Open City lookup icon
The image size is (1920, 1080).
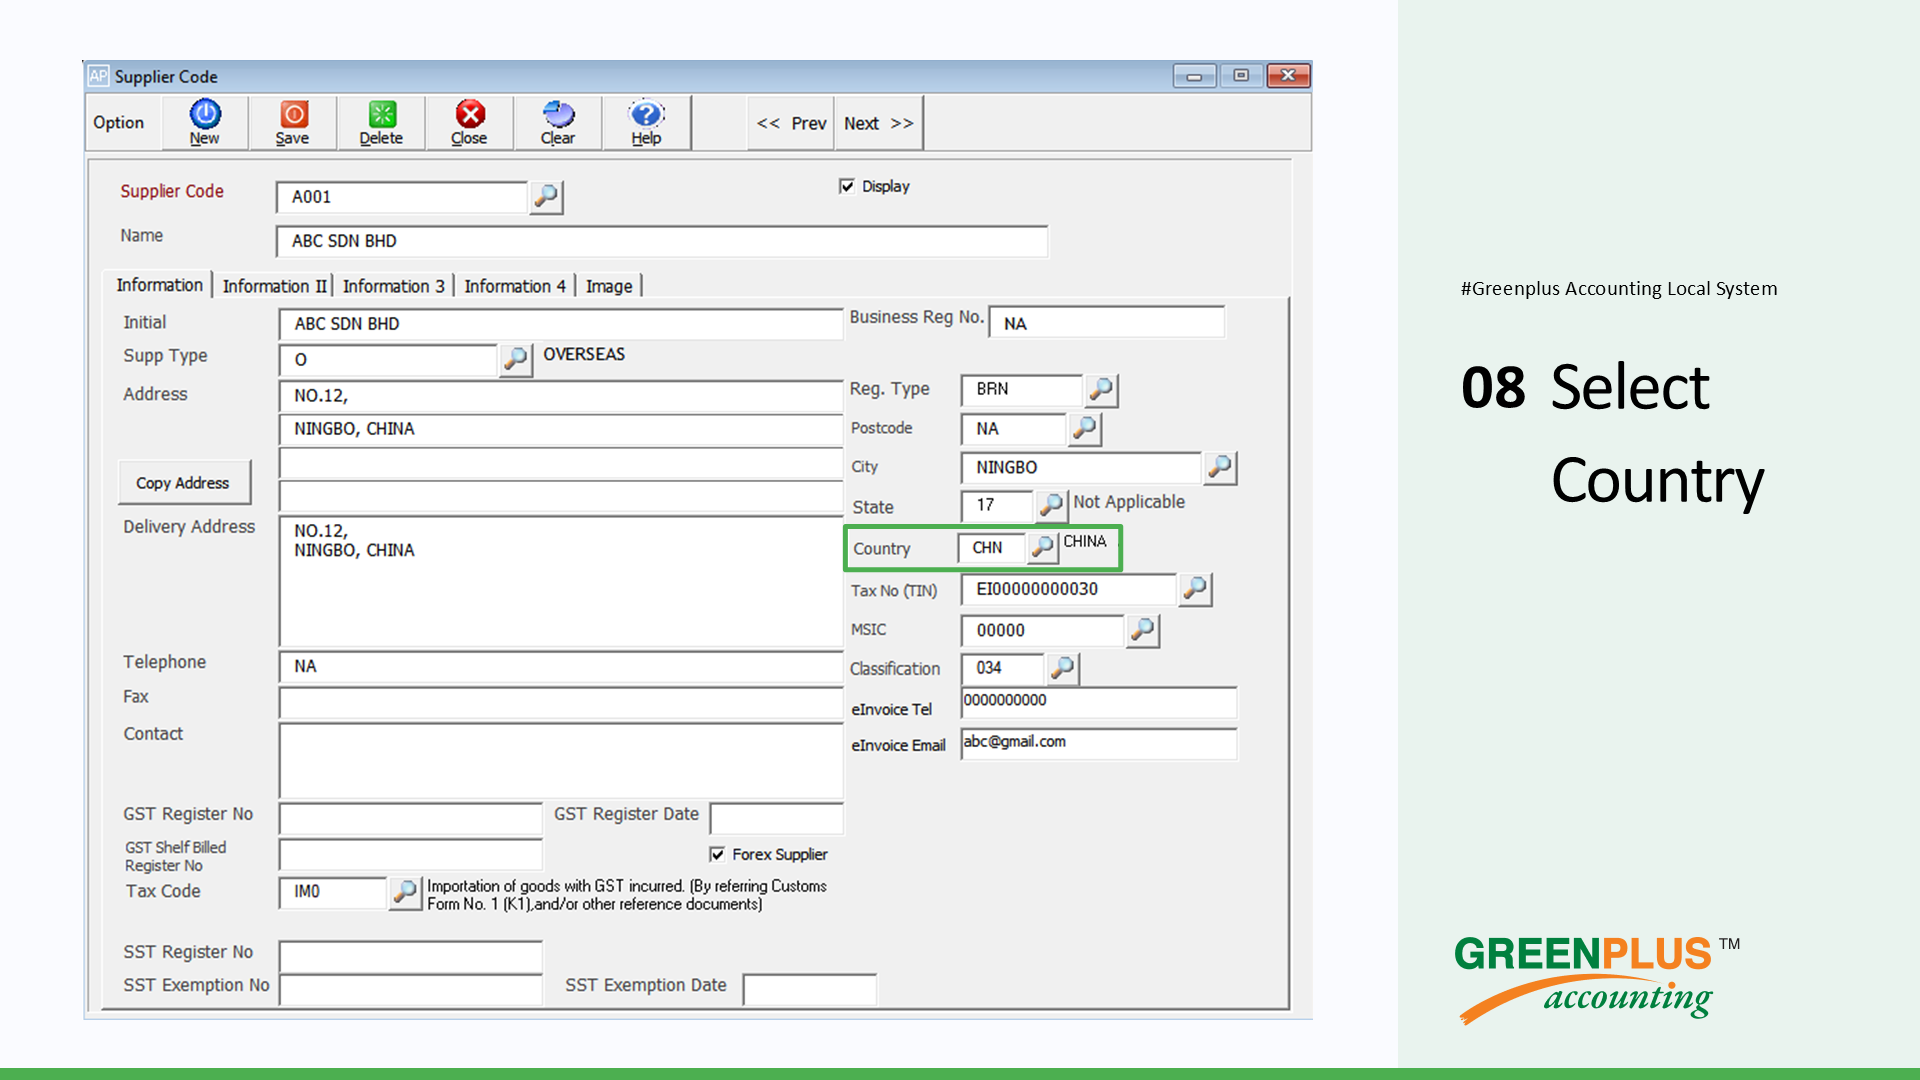[1220, 467]
